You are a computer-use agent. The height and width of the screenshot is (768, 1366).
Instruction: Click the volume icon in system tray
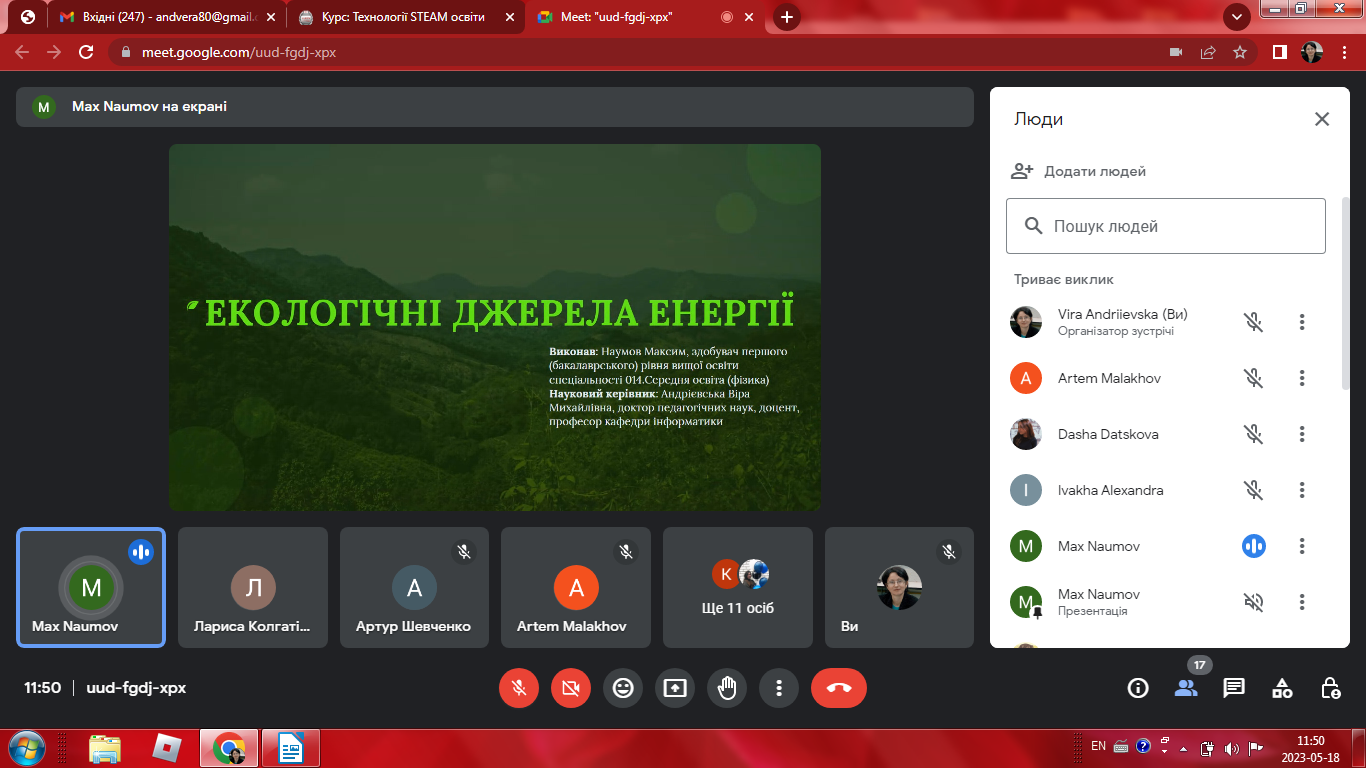pos(1230,749)
